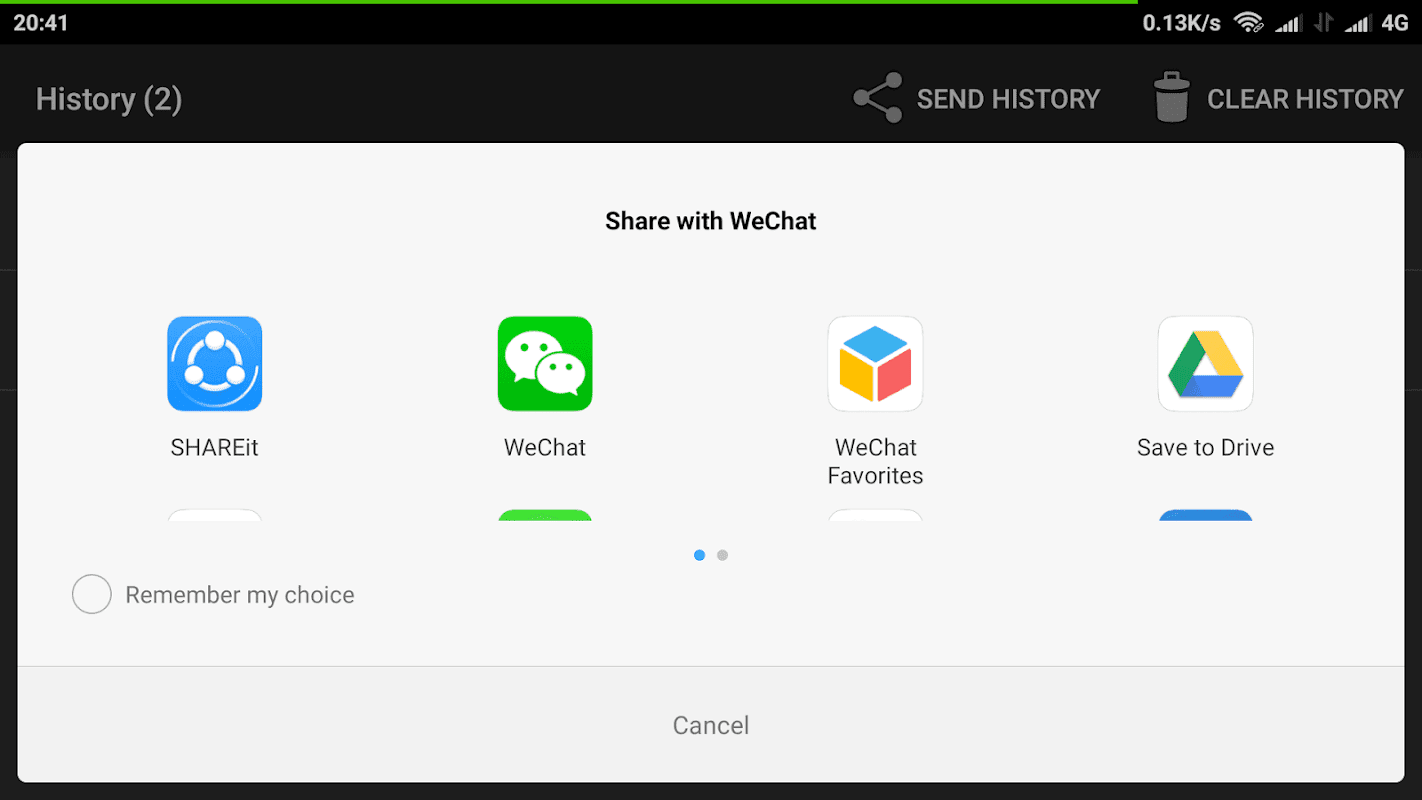The height and width of the screenshot is (800, 1422).
Task: Click the trash icon for Clear History
Action: point(1172,98)
